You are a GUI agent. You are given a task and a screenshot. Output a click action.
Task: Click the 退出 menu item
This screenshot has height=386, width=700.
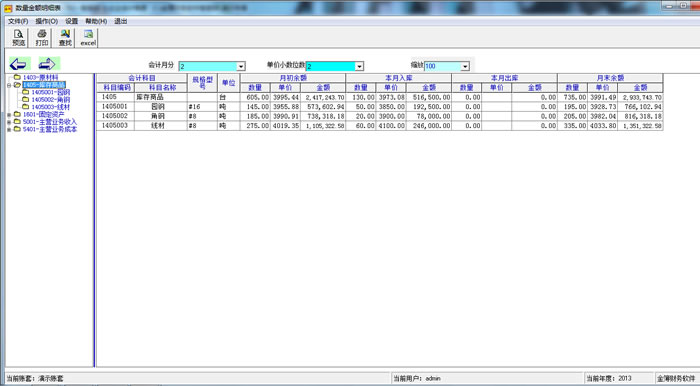pyautogui.click(x=121, y=21)
